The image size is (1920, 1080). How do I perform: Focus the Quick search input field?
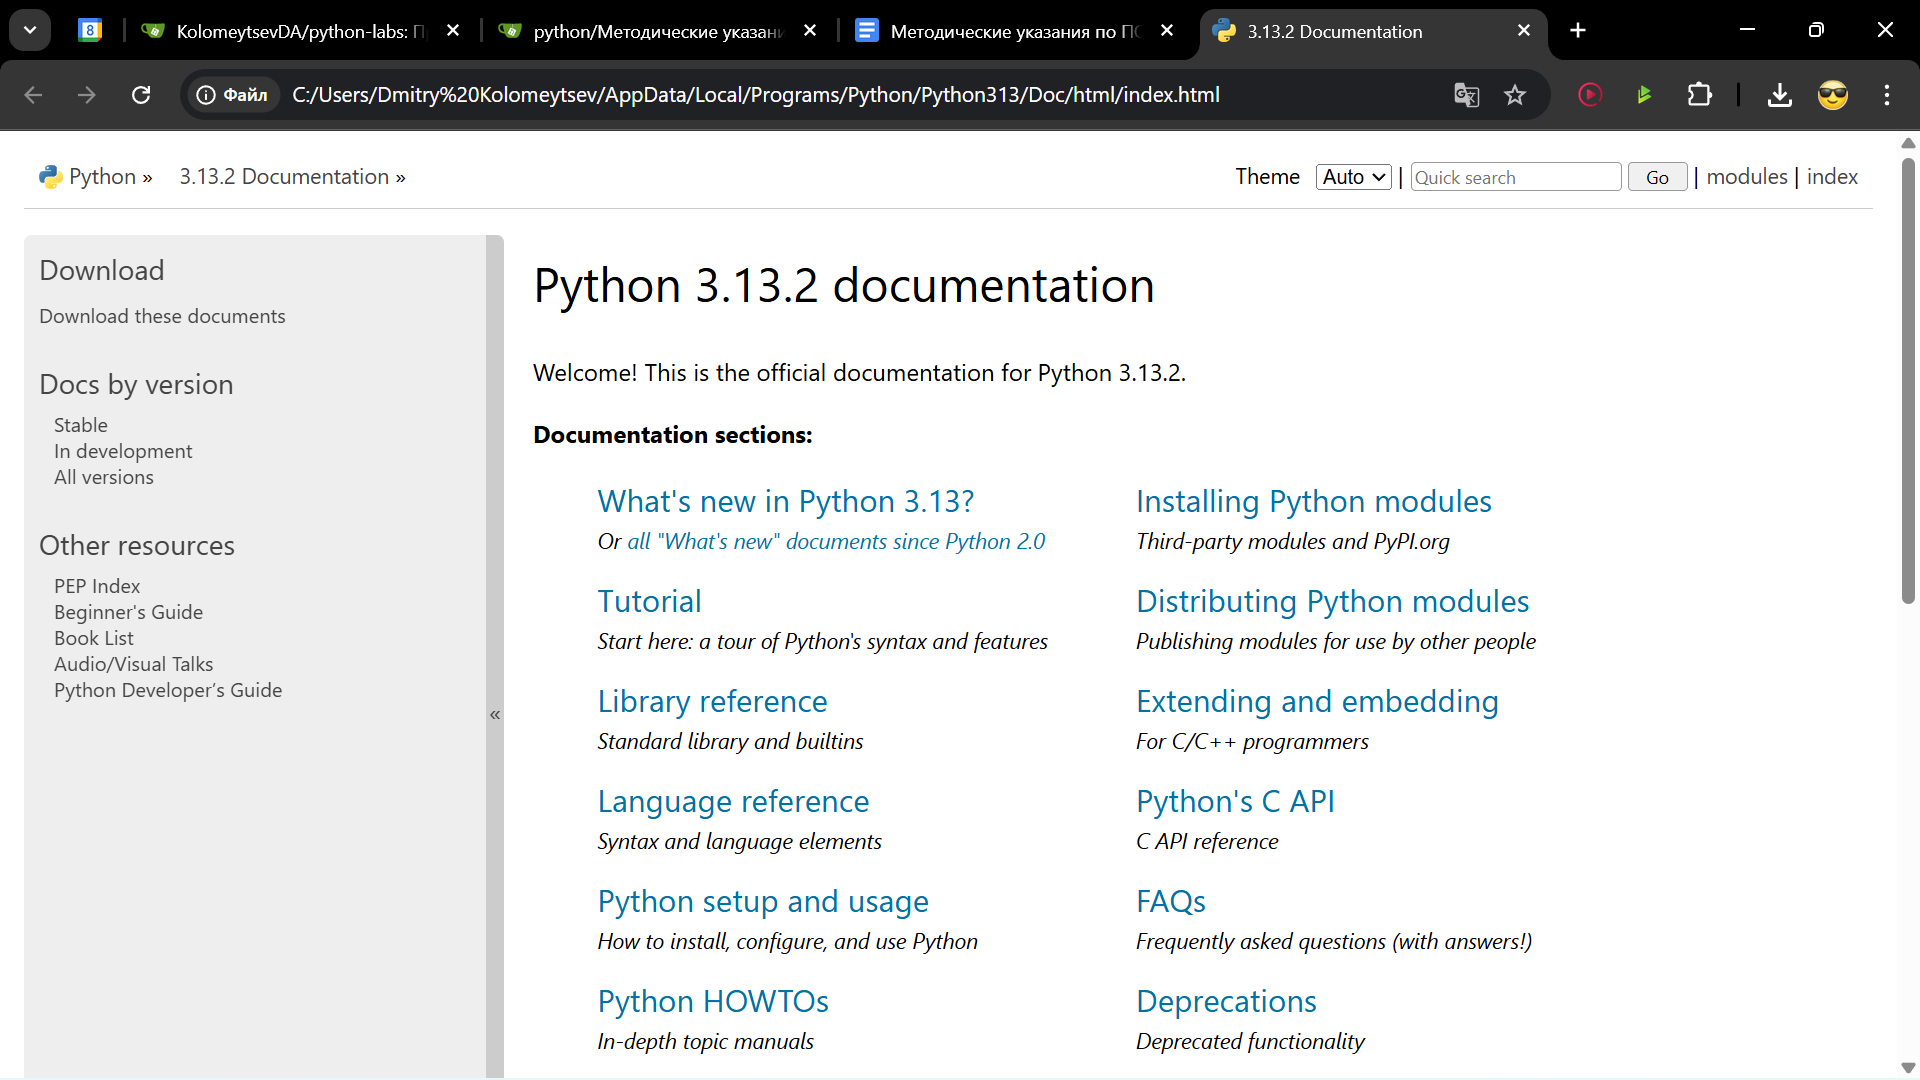click(x=1515, y=177)
